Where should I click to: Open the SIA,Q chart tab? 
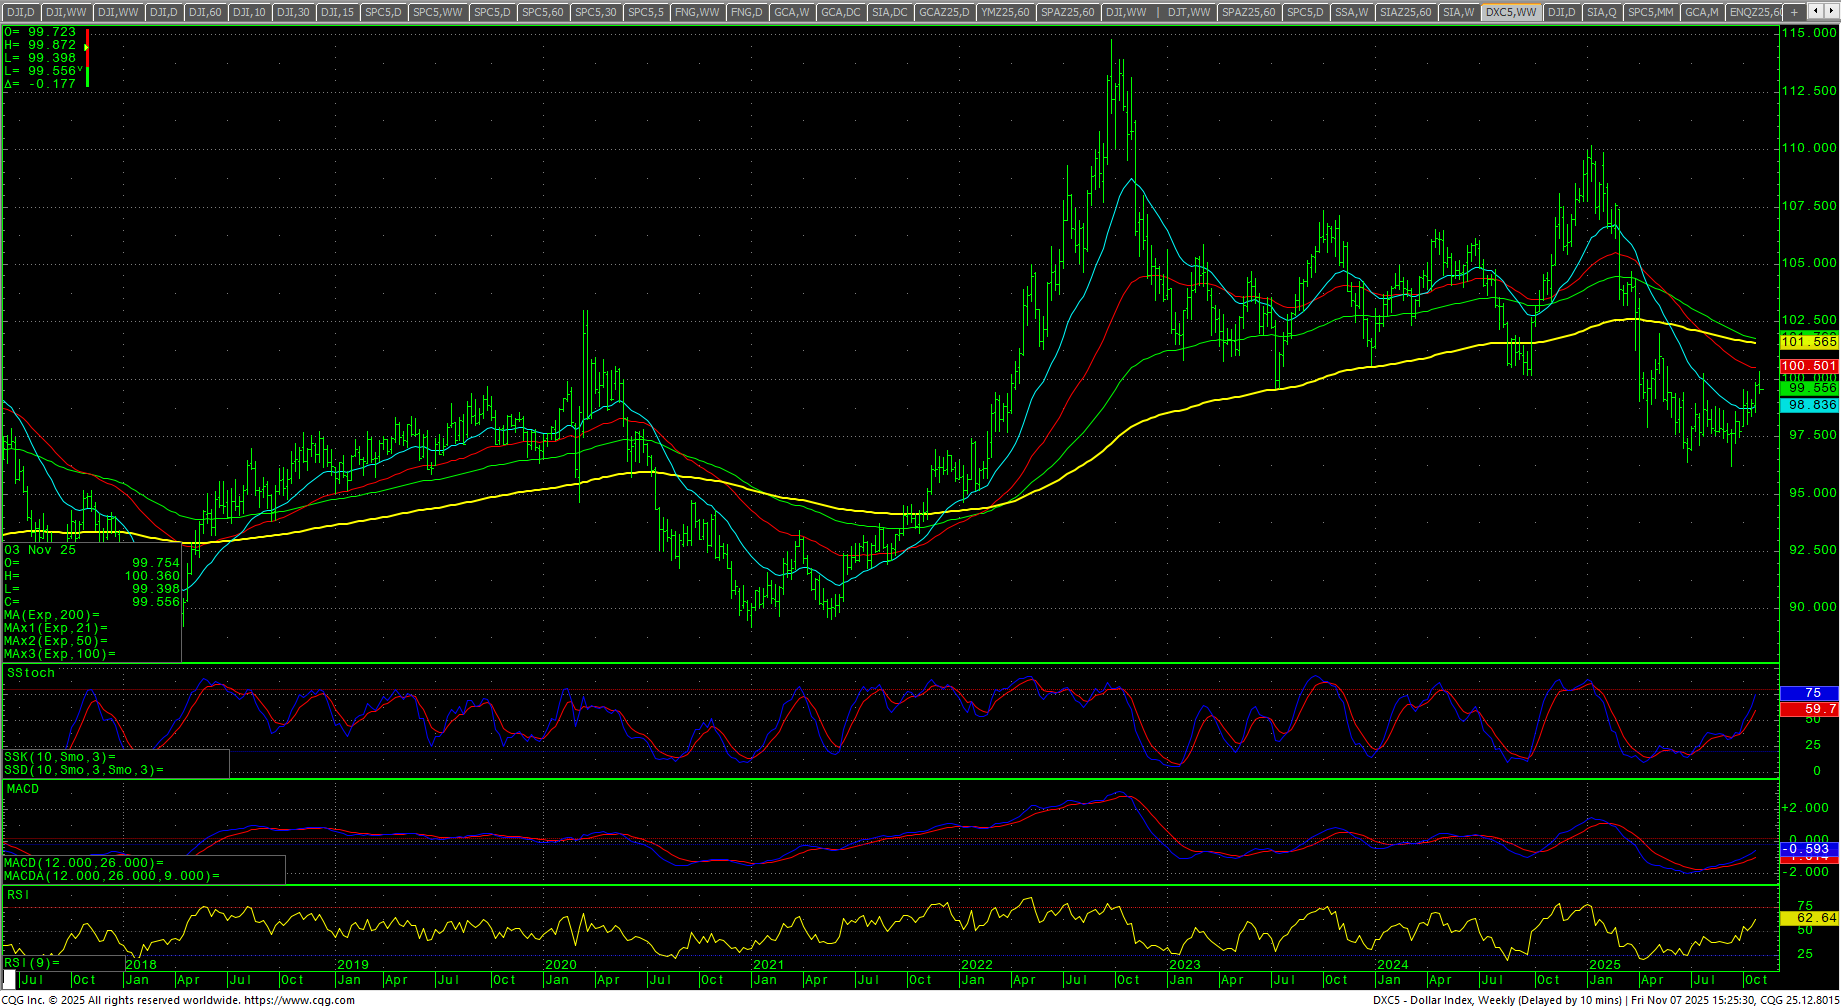[x=1601, y=12]
